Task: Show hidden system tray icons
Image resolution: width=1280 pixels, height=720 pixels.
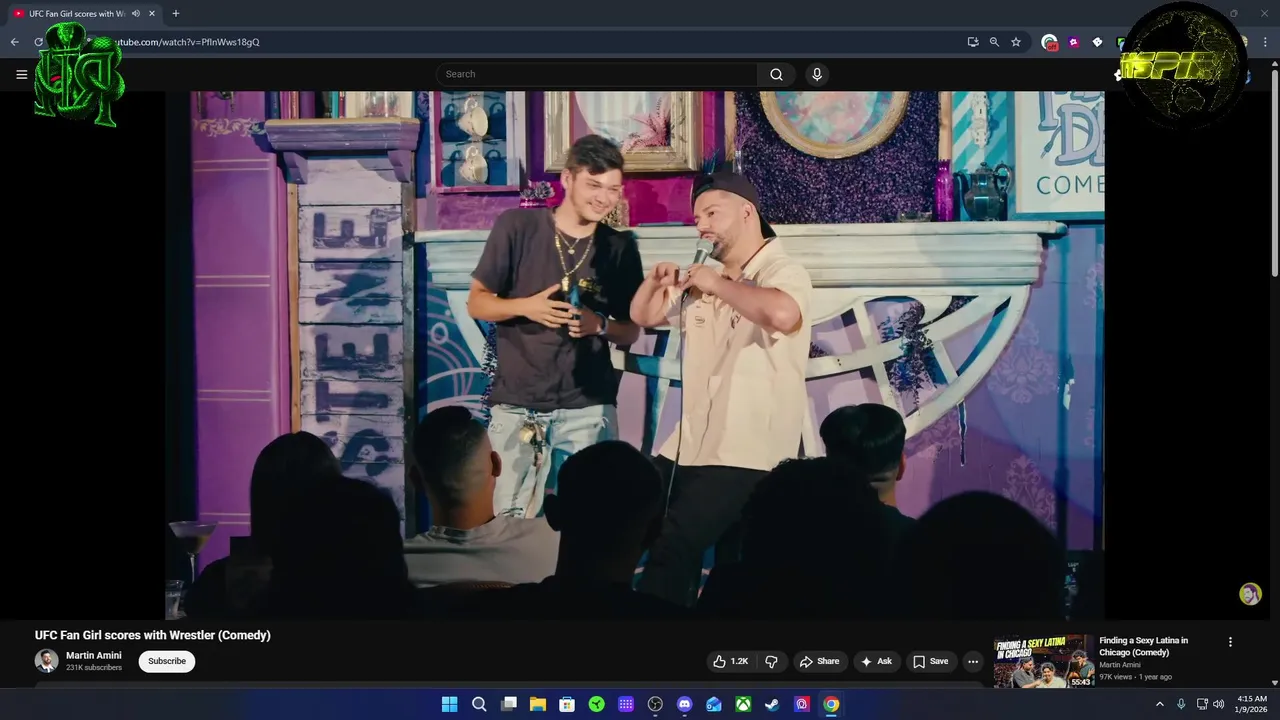Action: [1160, 704]
